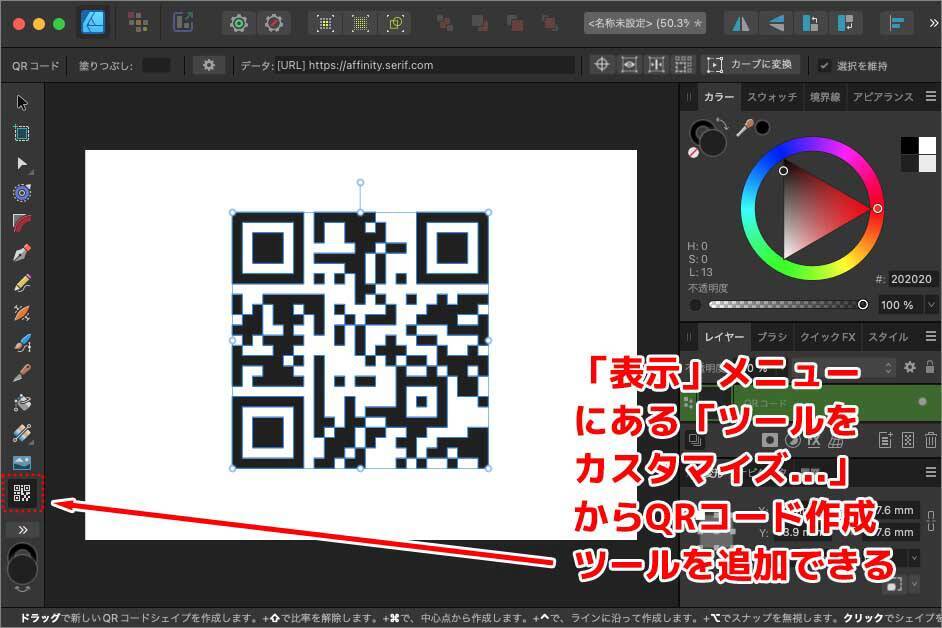
Task: Toggle the layer lock icon
Action: pyautogui.click(x=931, y=367)
